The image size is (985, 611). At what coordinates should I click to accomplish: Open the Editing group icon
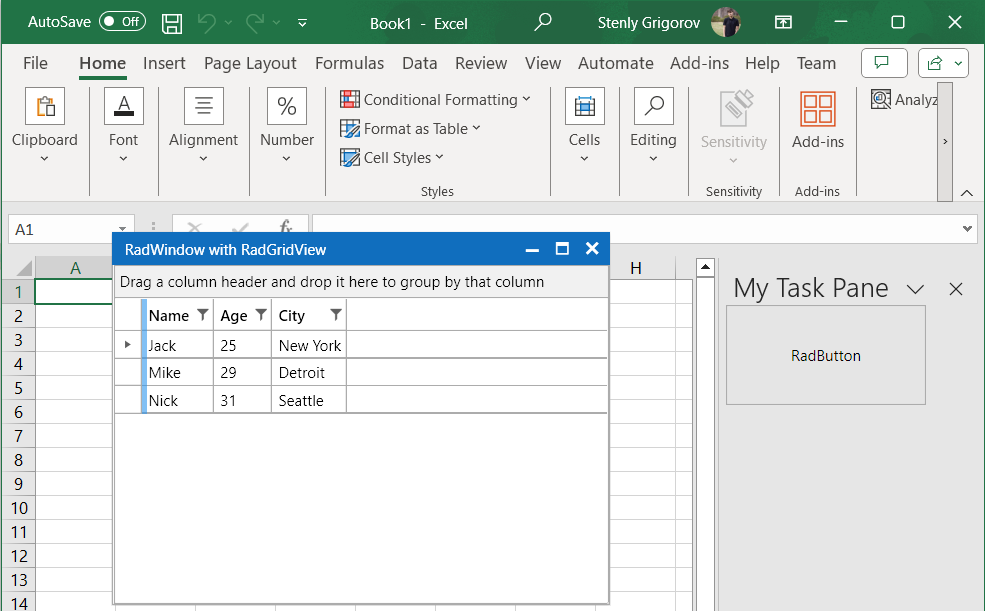pos(653,105)
